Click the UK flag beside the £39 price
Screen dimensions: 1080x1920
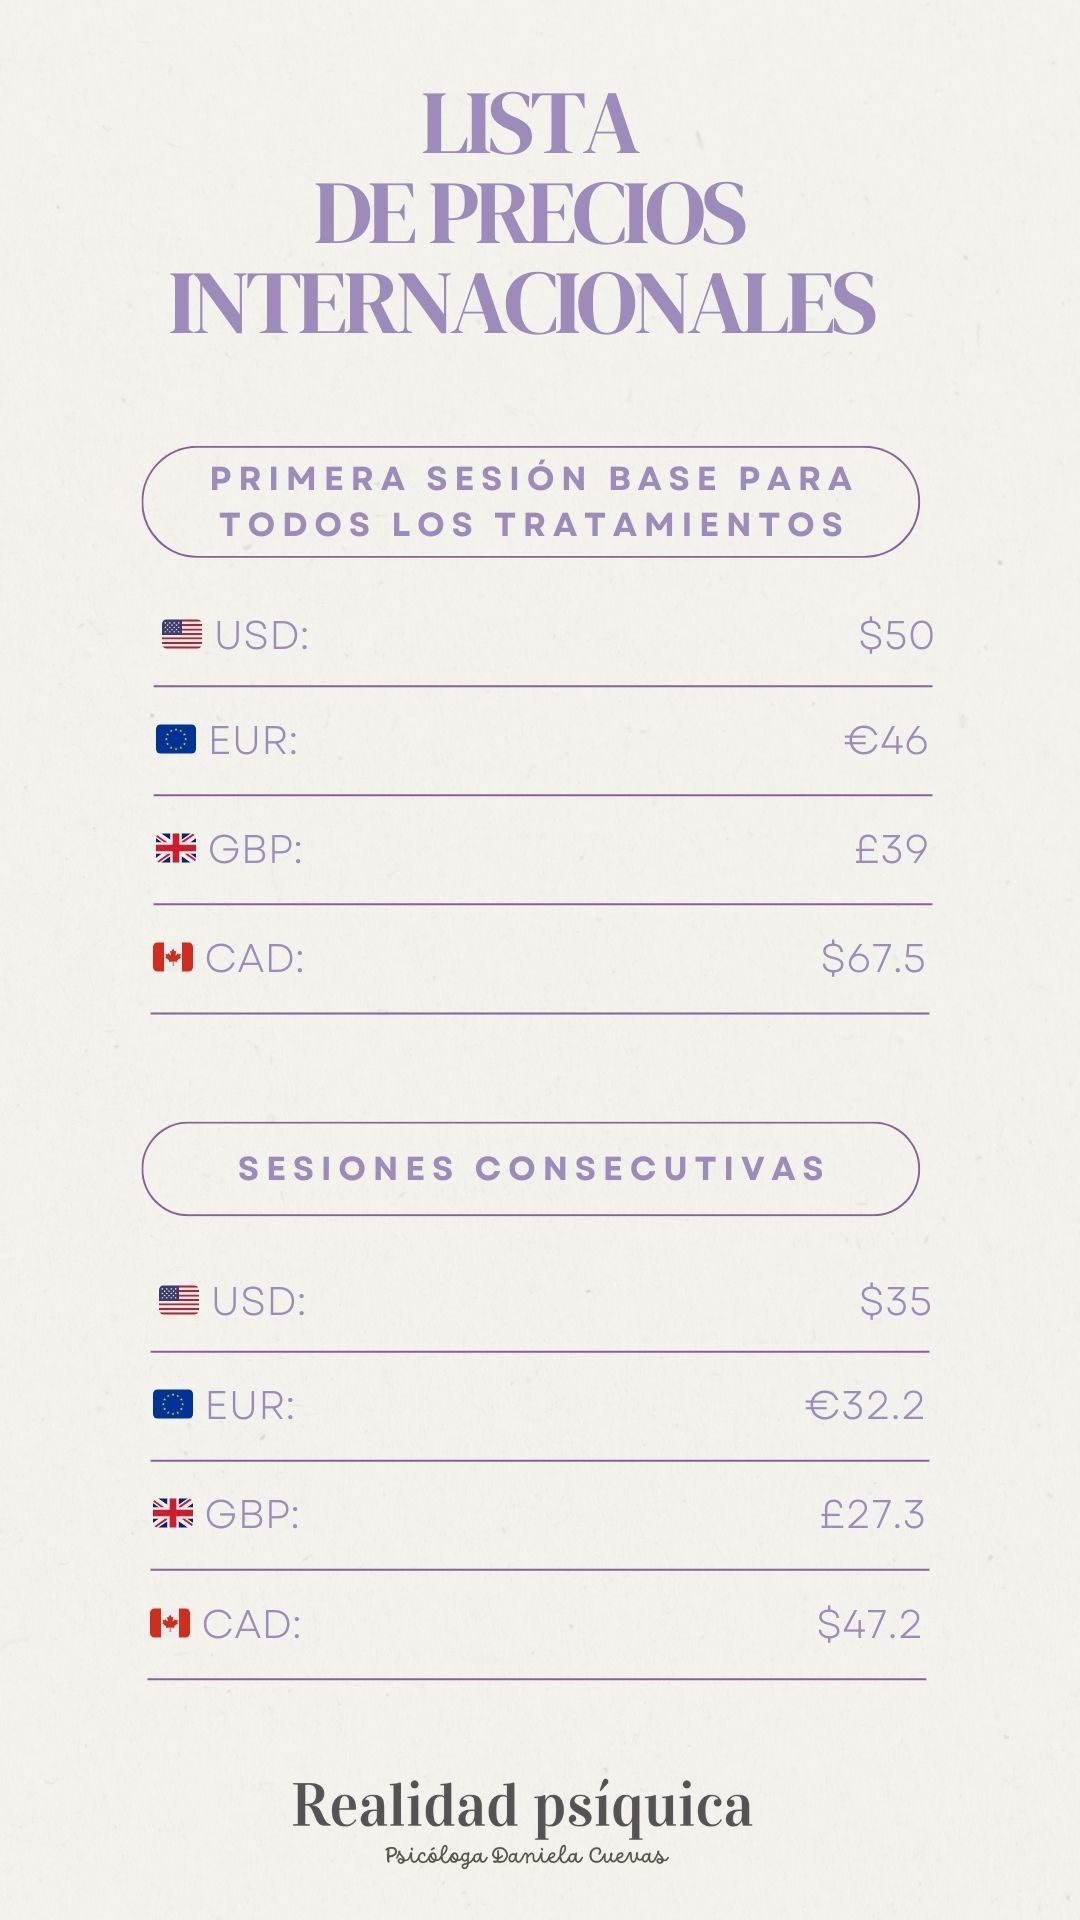(x=175, y=849)
